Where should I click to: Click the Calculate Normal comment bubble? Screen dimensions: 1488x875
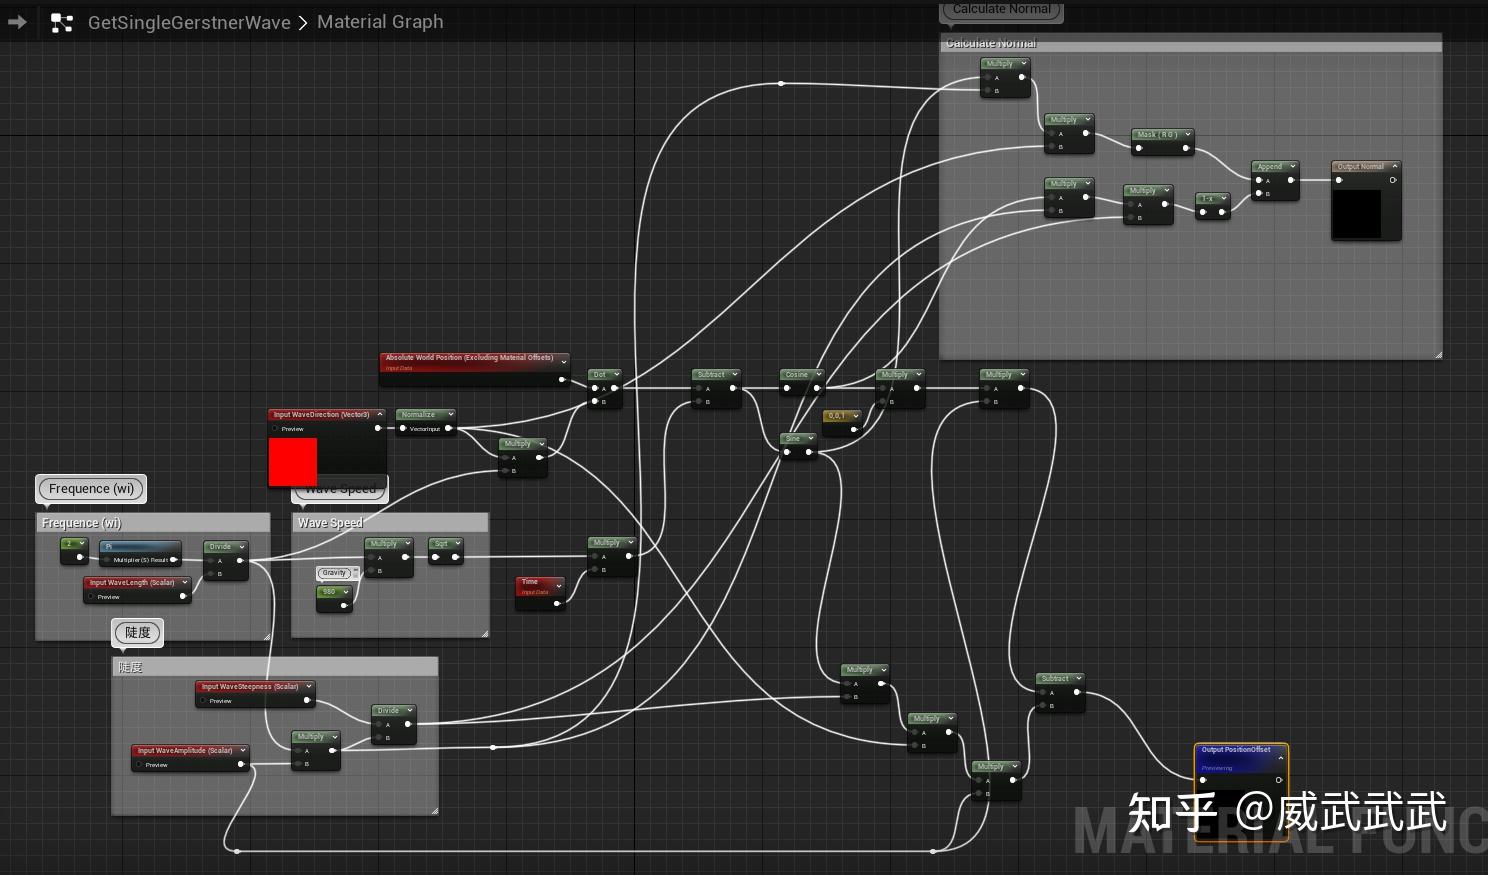(1000, 9)
